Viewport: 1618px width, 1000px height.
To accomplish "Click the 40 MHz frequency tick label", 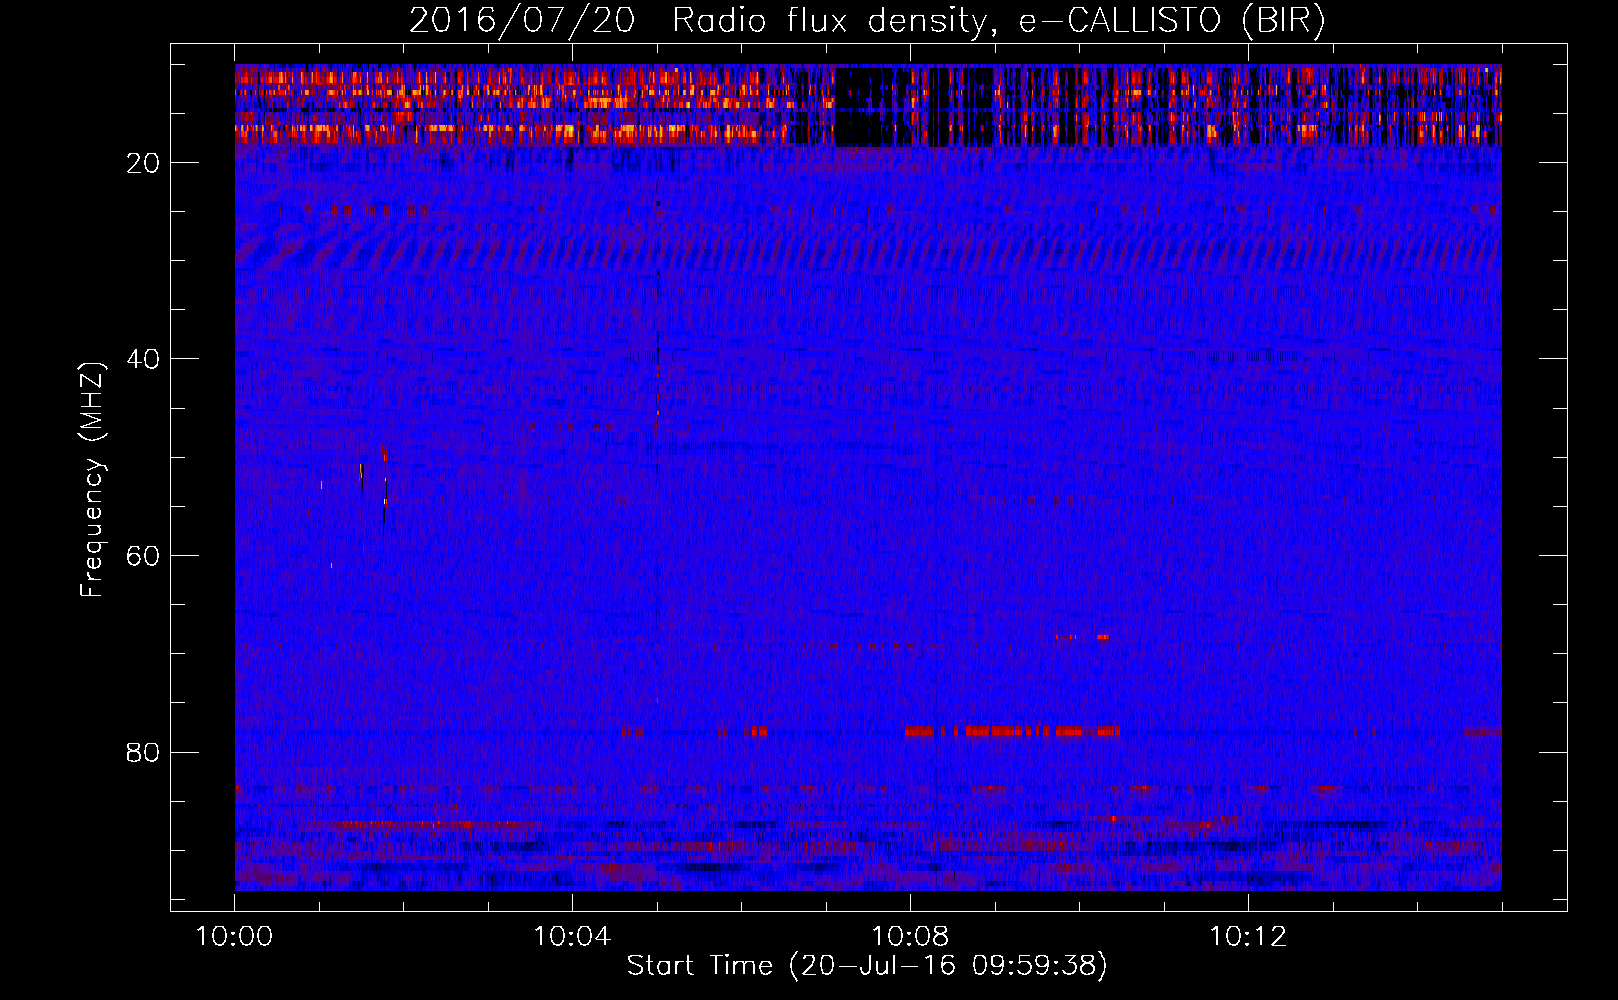I will click(143, 359).
